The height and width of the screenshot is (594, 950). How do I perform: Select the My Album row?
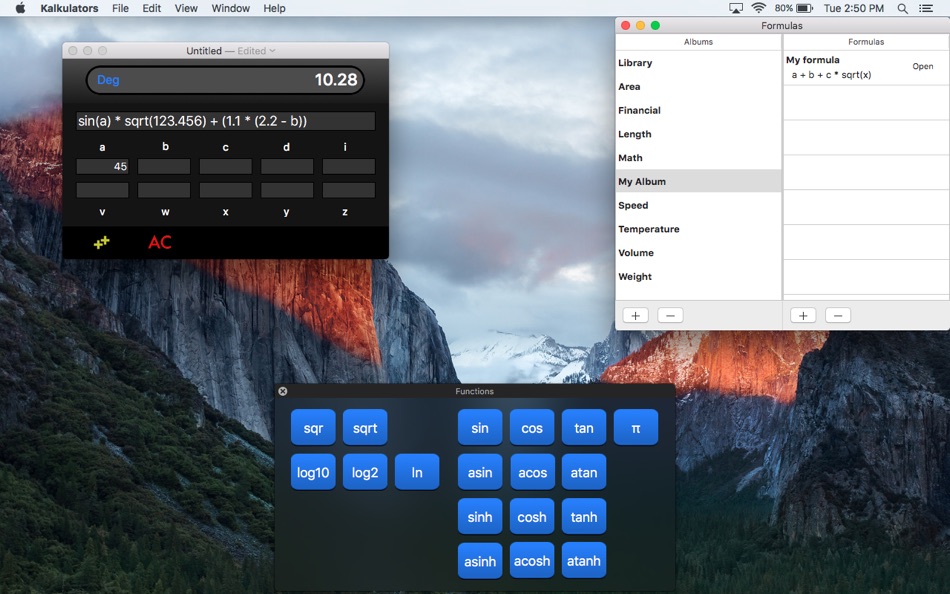pos(699,181)
